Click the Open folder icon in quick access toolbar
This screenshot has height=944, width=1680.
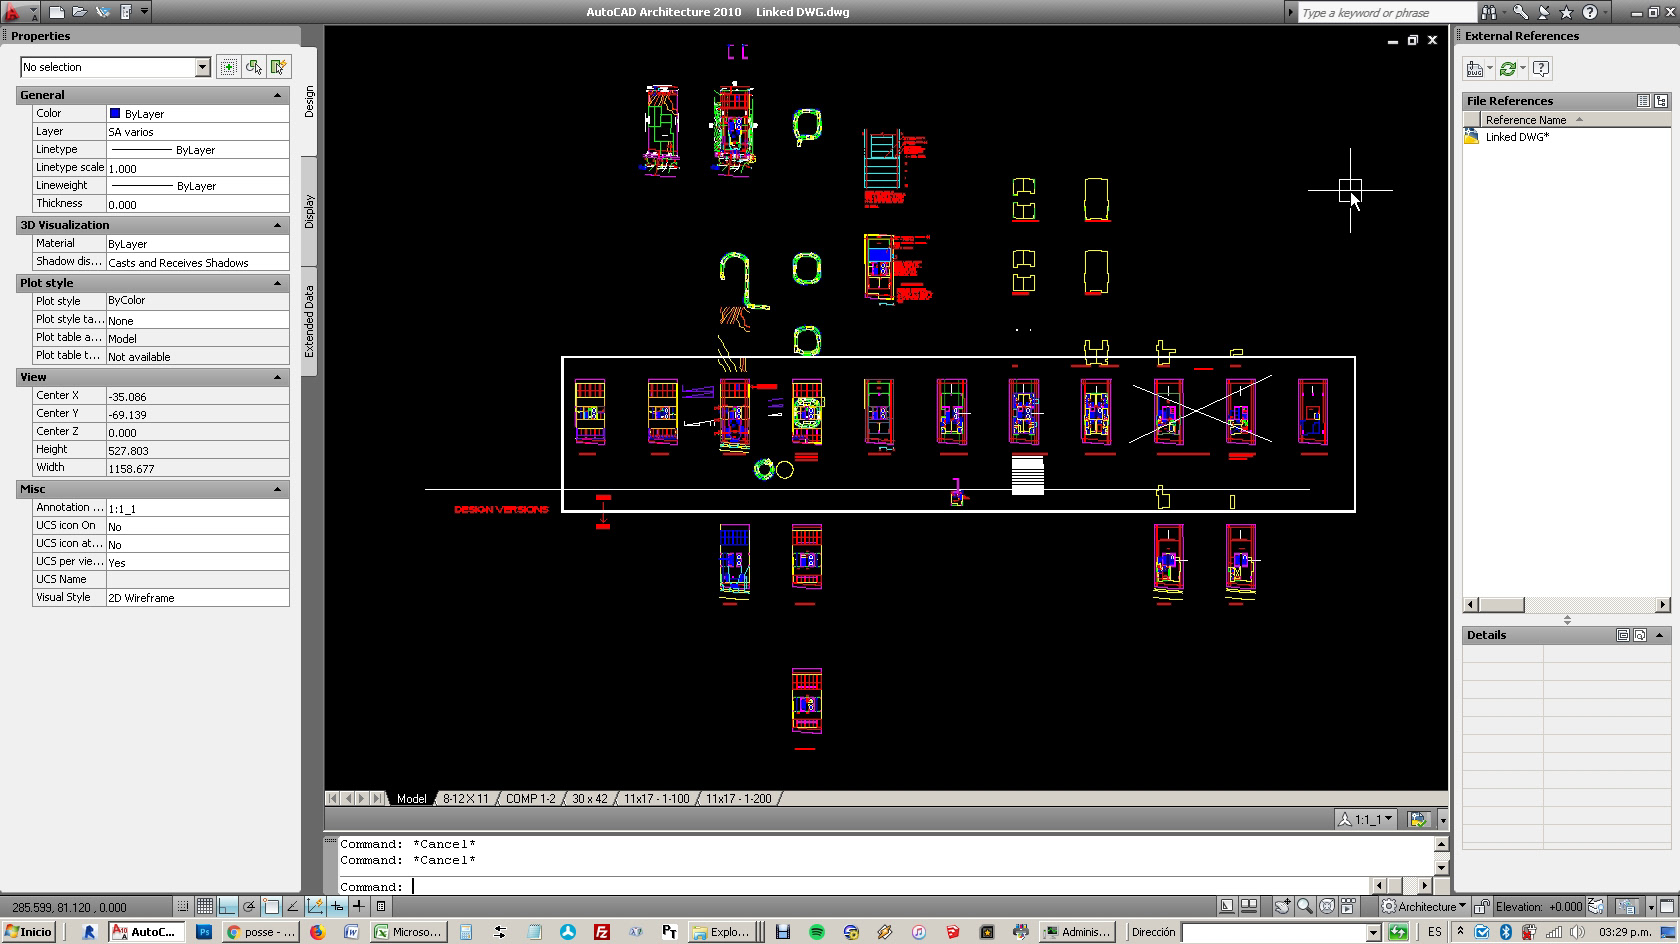pyautogui.click(x=80, y=12)
